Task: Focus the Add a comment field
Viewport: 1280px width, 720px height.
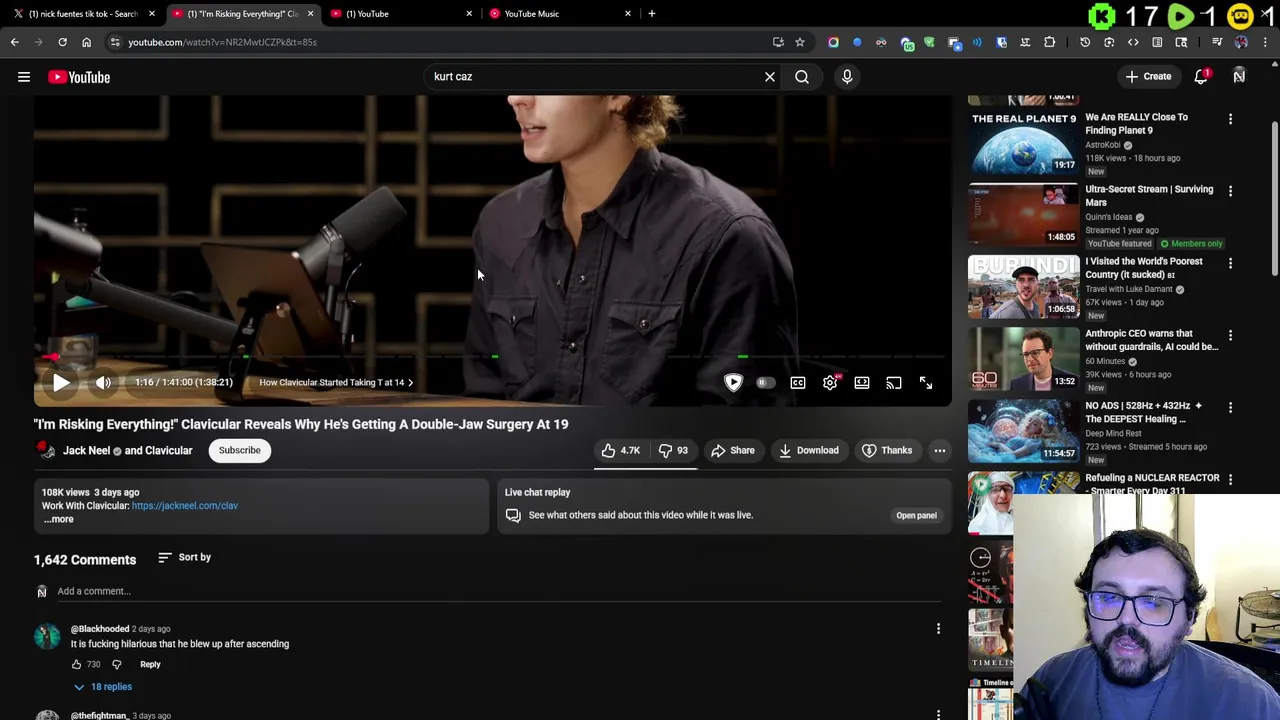Action: [498, 591]
